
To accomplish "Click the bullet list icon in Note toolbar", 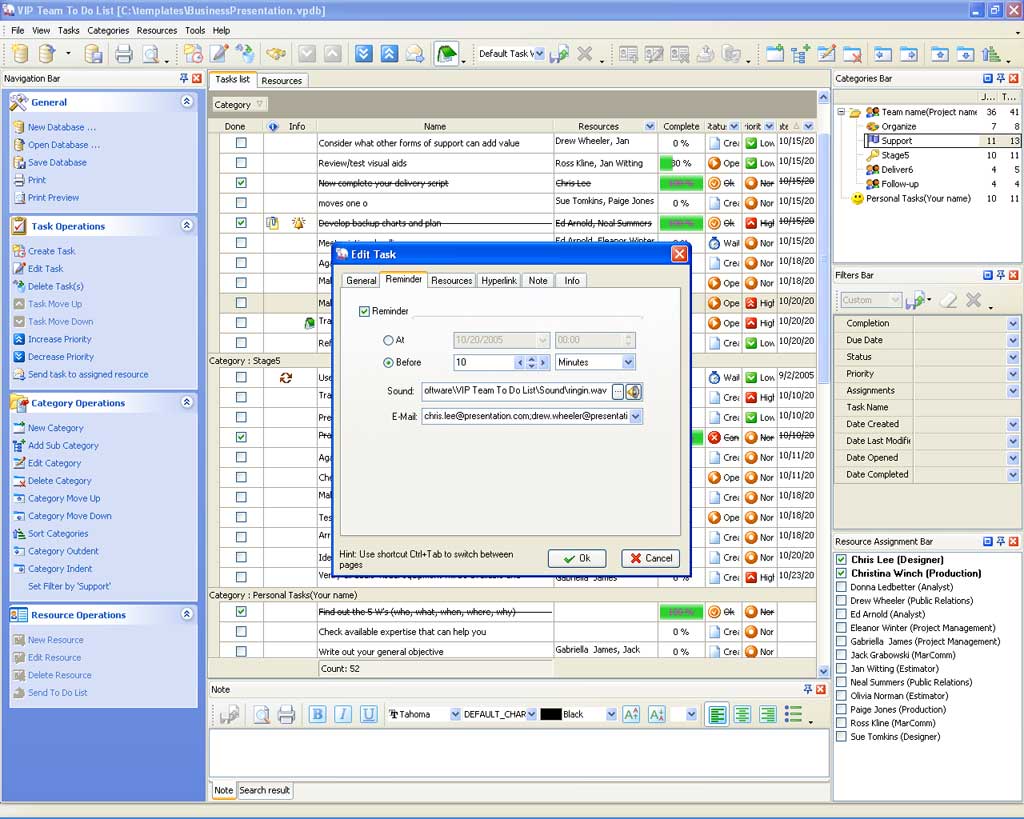I will click(x=793, y=714).
